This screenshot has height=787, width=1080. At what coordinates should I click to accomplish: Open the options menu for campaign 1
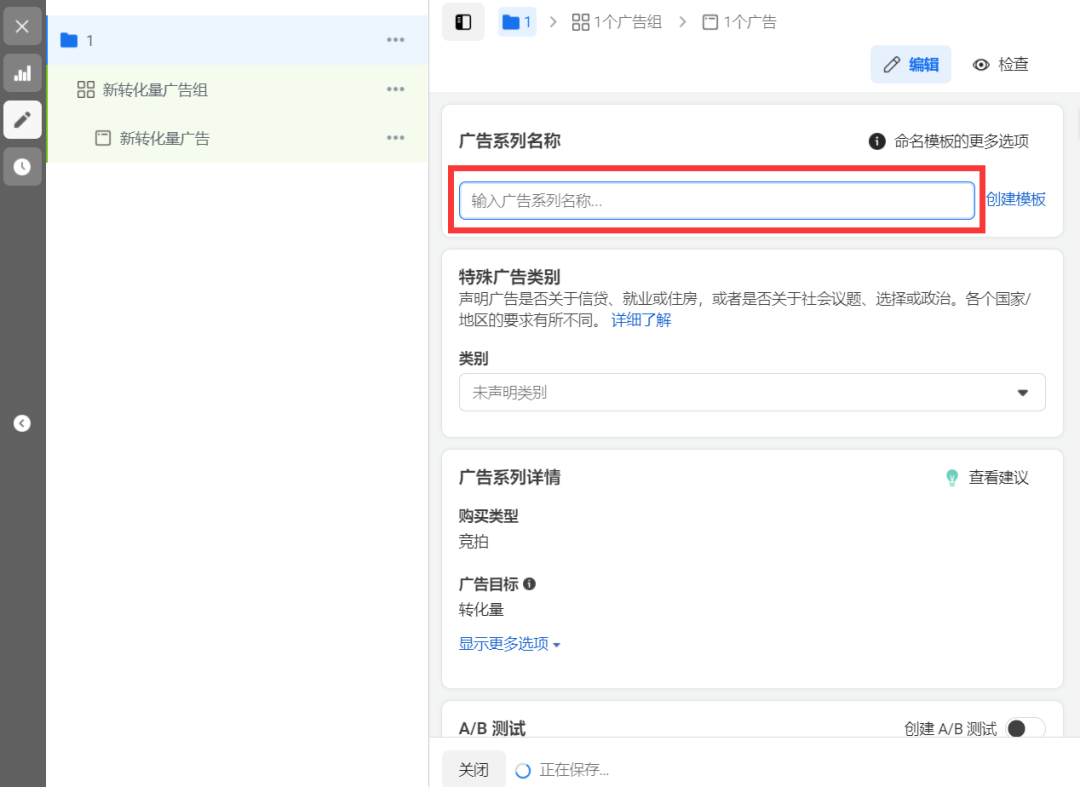coord(395,40)
